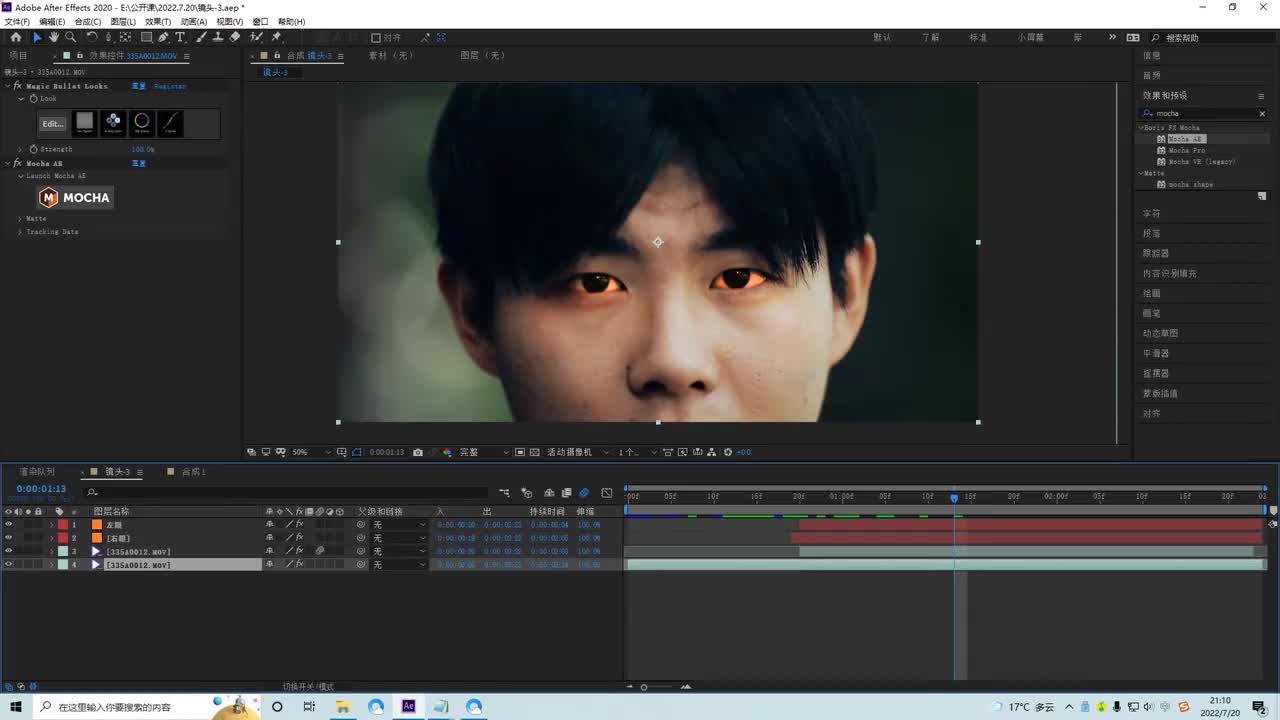Toggle visibility of layer 1 左眼

[x=8, y=524]
